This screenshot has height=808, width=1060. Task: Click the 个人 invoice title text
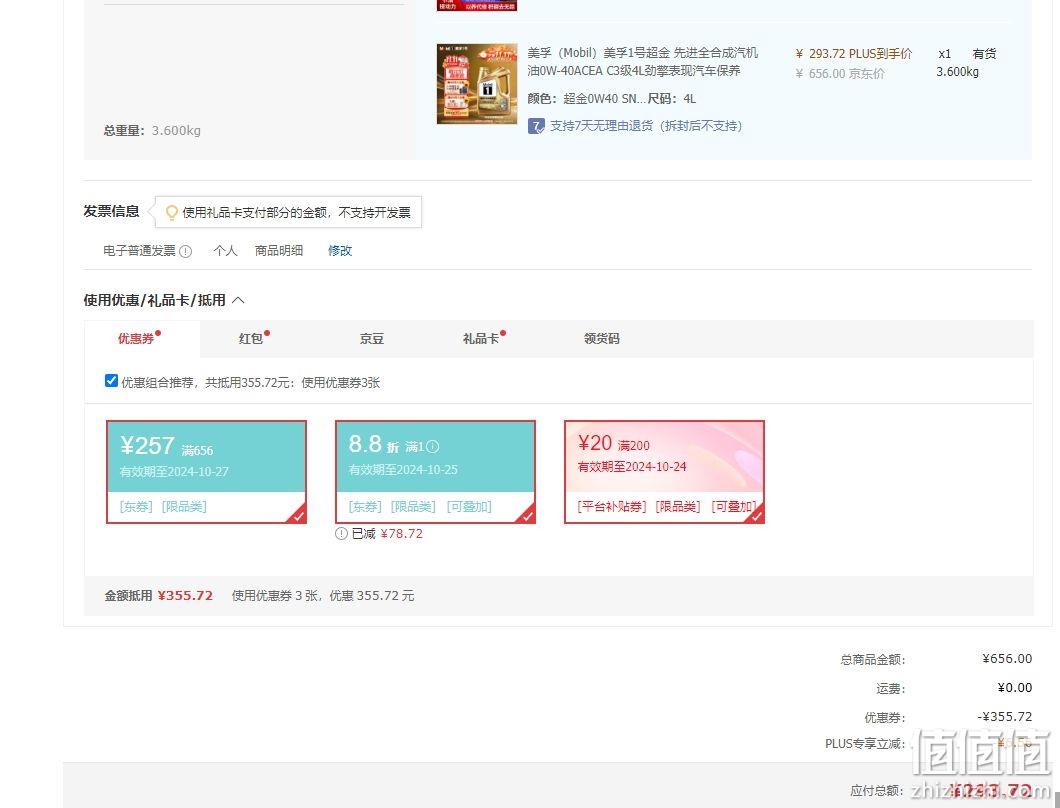coord(225,250)
